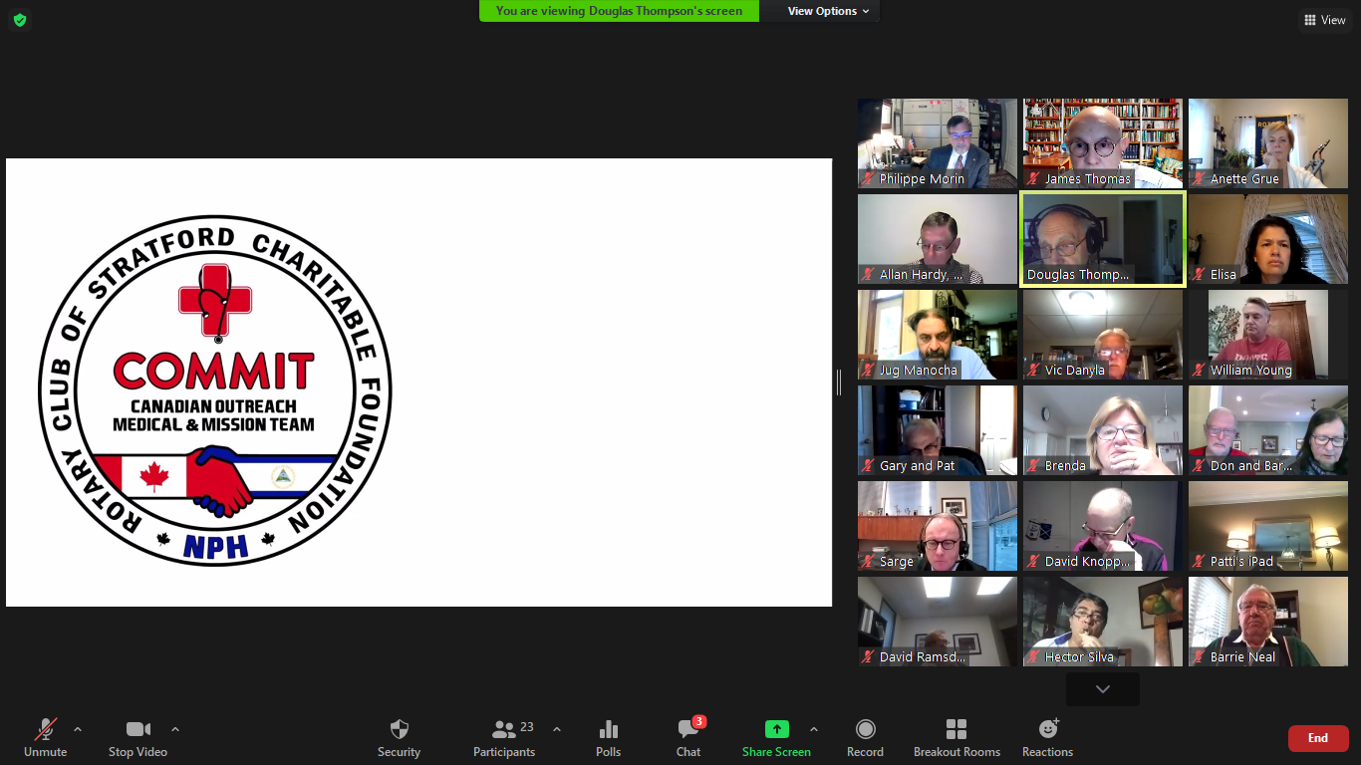Select Patti's iPad video tile
This screenshot has height=765, width=1361.
pyautogui.click(x=1268, y=526)
